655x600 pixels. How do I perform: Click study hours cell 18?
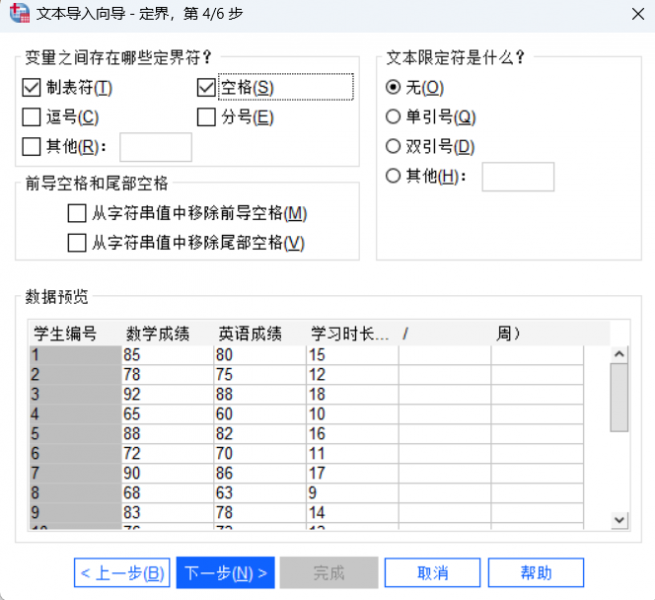(x=352, y=394)
